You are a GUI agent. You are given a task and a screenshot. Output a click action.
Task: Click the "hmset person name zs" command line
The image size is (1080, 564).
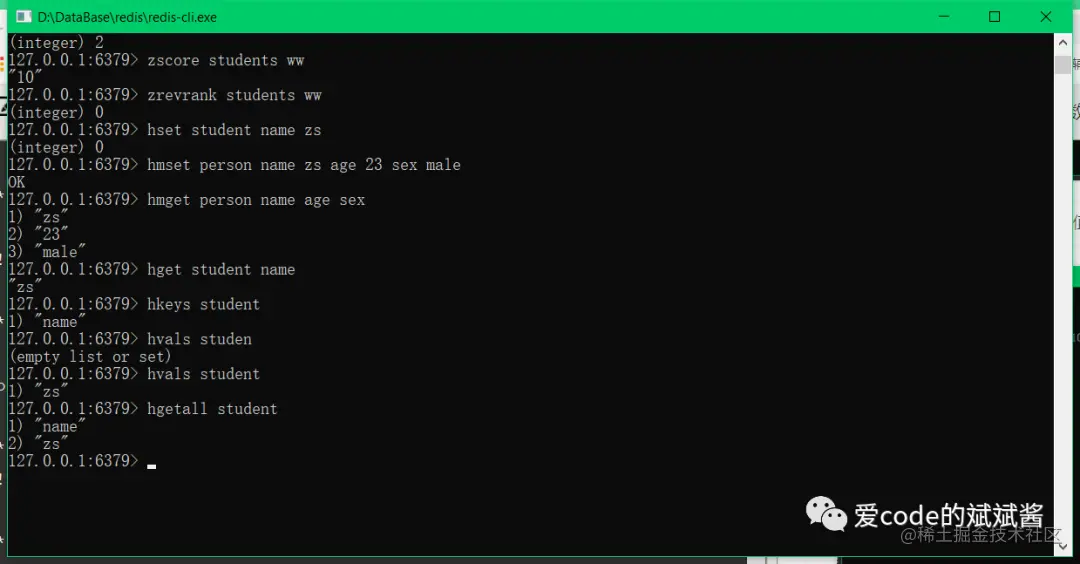234,165
